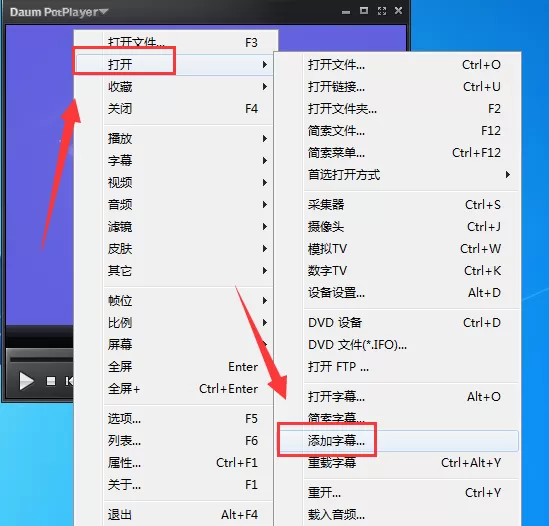Click 重载字幕 Ctrl+Alt+Y
549x526 pixels.
pos(397,463)
